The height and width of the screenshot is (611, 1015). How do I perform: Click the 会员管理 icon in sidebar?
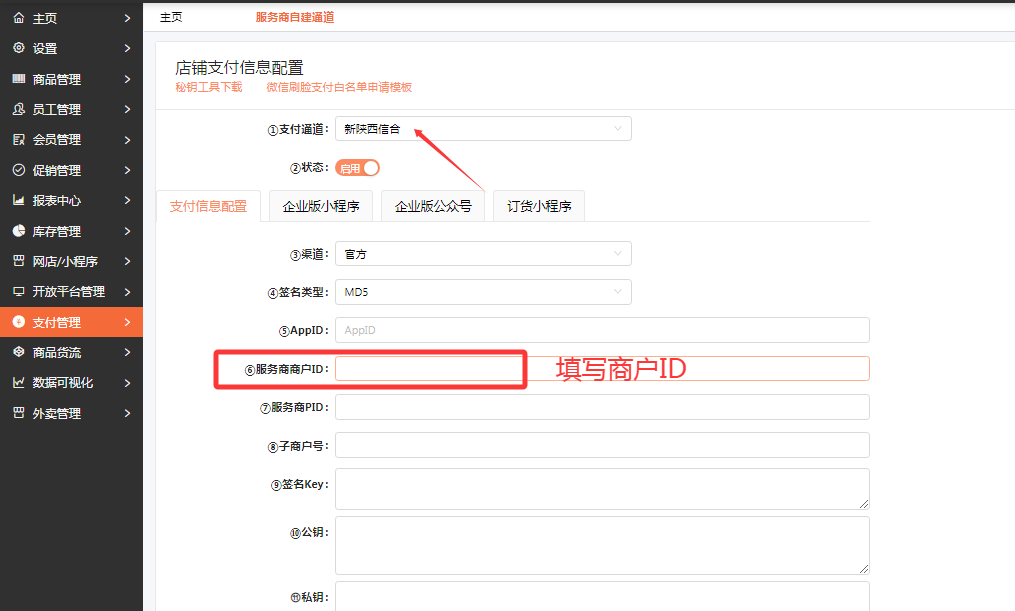(18, 140)
